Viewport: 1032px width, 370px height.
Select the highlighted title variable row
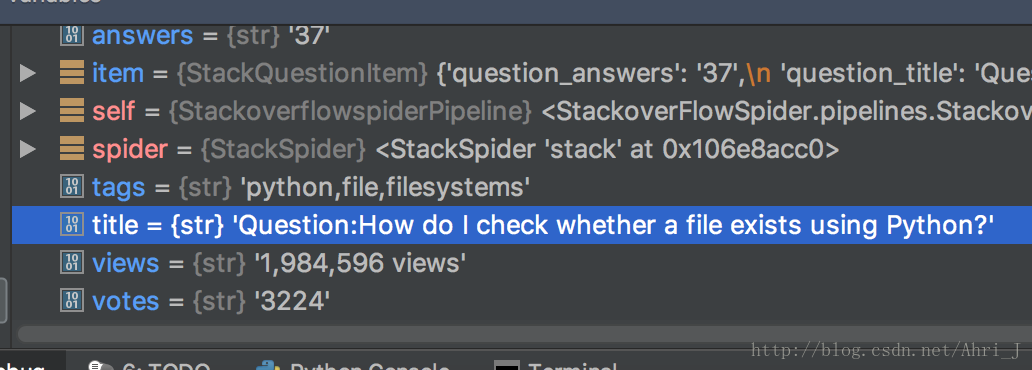[x=522, y=225]
